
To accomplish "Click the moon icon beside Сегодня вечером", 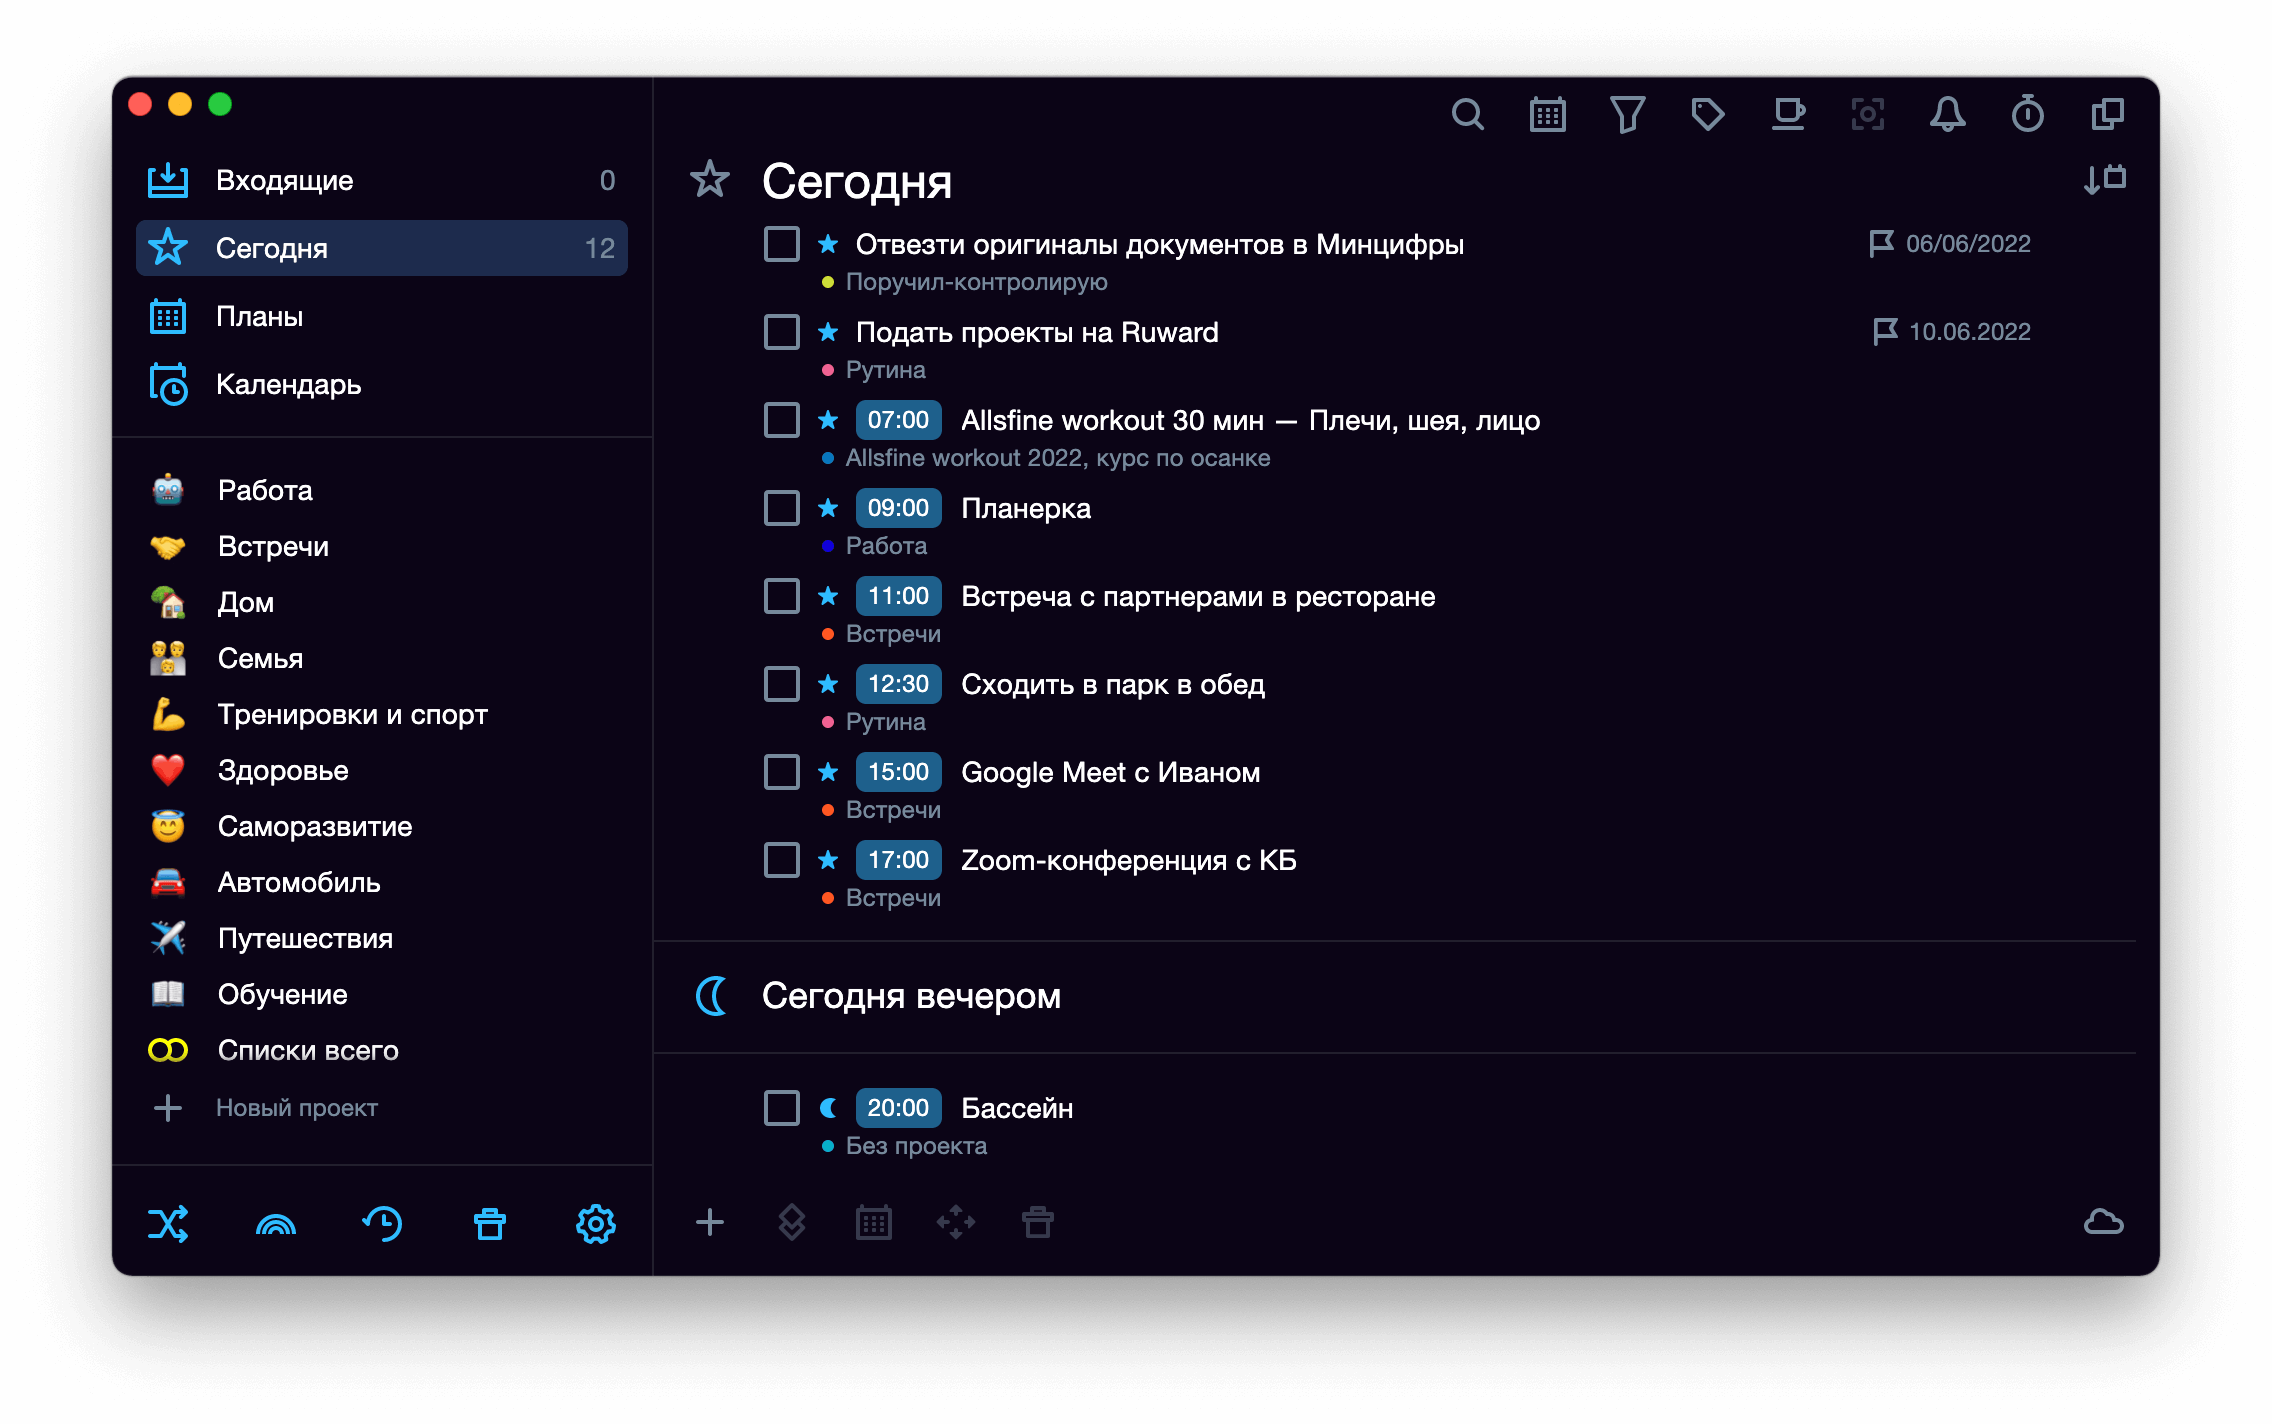I will 712,996.
